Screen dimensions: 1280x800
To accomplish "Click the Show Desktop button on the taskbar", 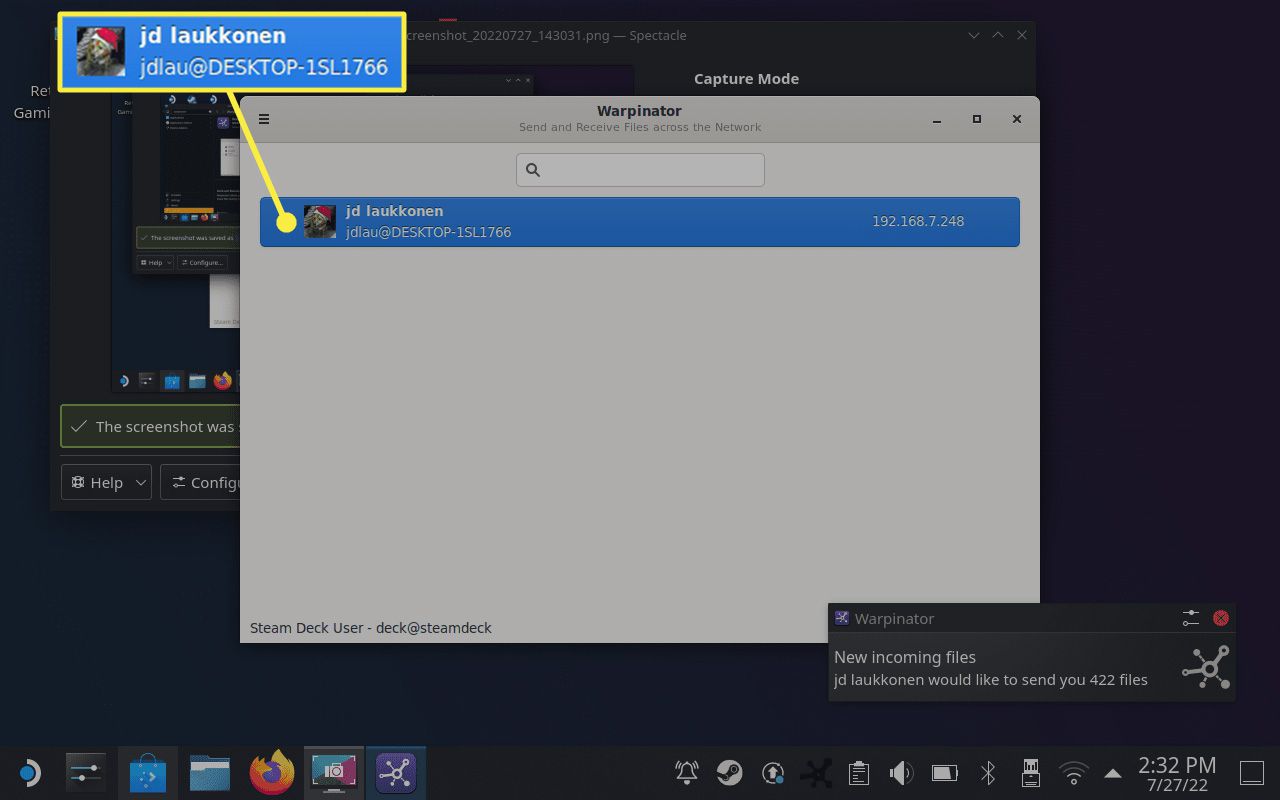I will tap(1252, 772).
